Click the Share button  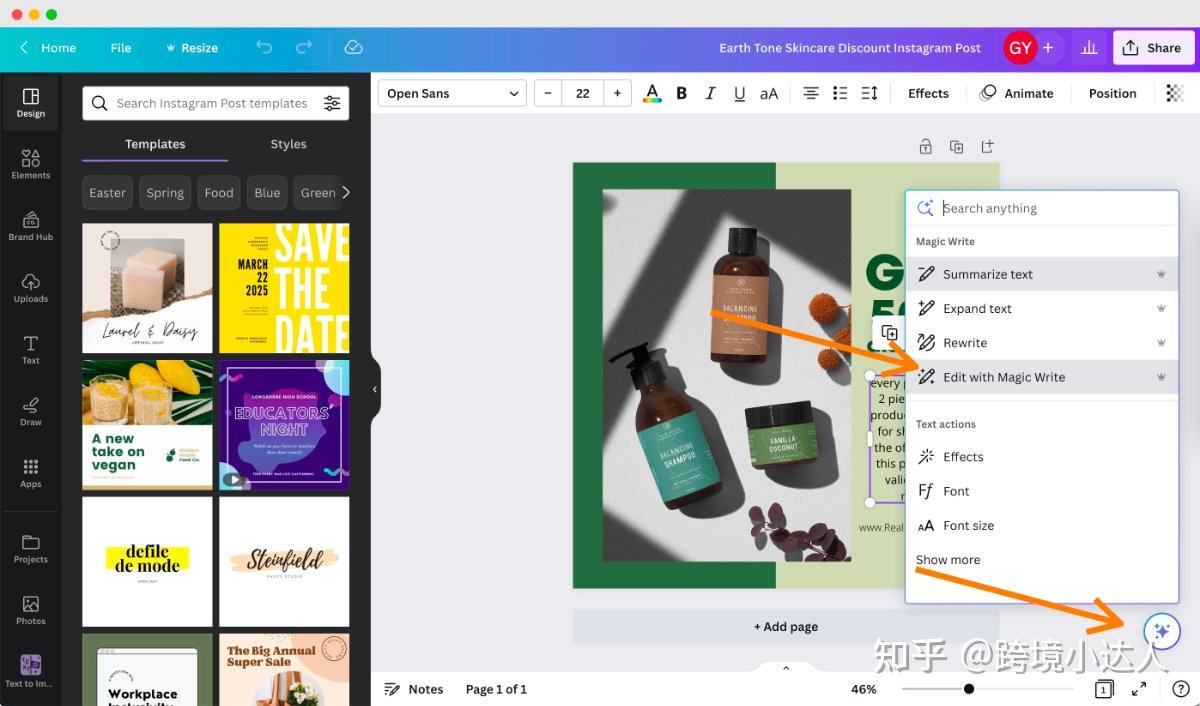[1153, 47]
